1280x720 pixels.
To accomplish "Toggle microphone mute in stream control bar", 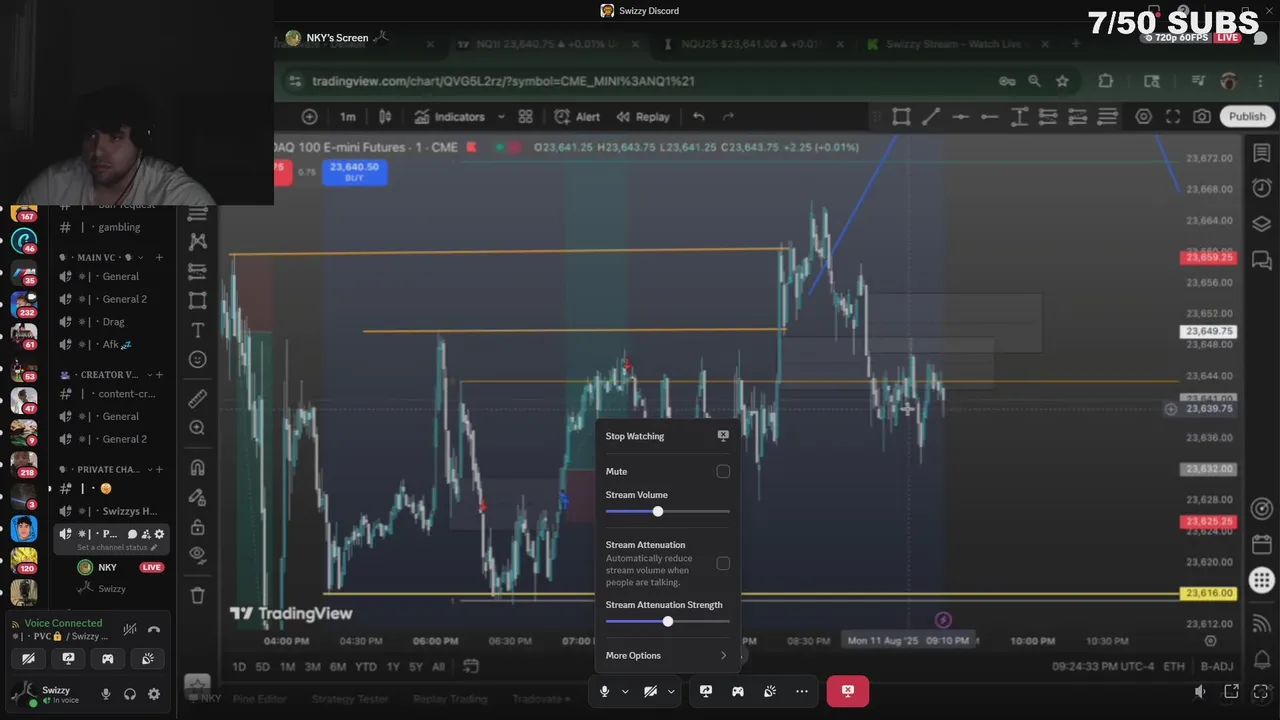I will (x=604, y=691).
